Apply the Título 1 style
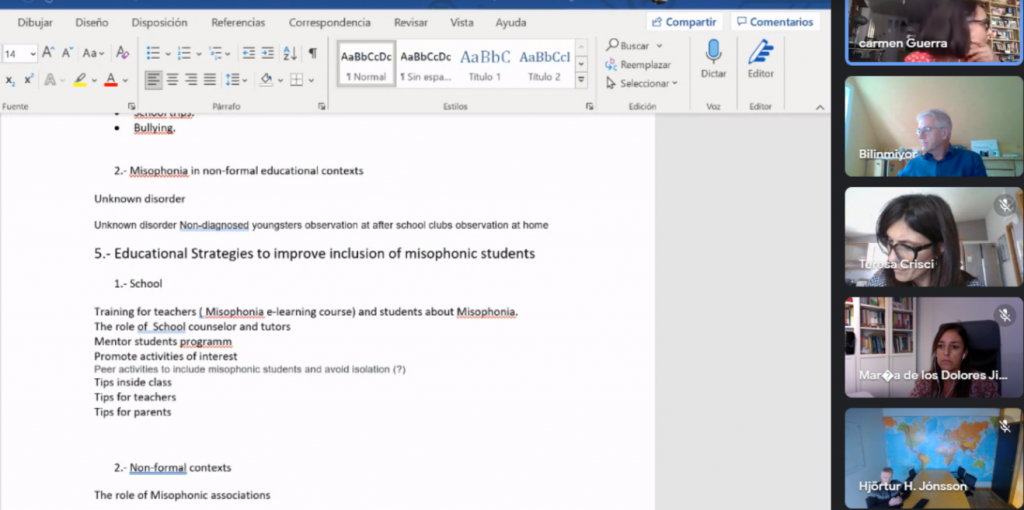1024x510 pixels. pyautogui.click(x=485, y=64)
